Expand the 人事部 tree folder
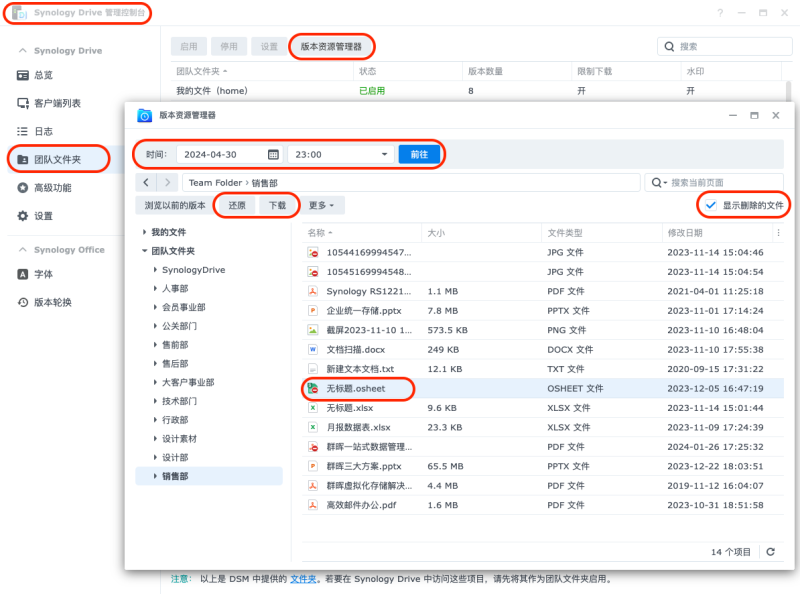 [x=155, y=288]
